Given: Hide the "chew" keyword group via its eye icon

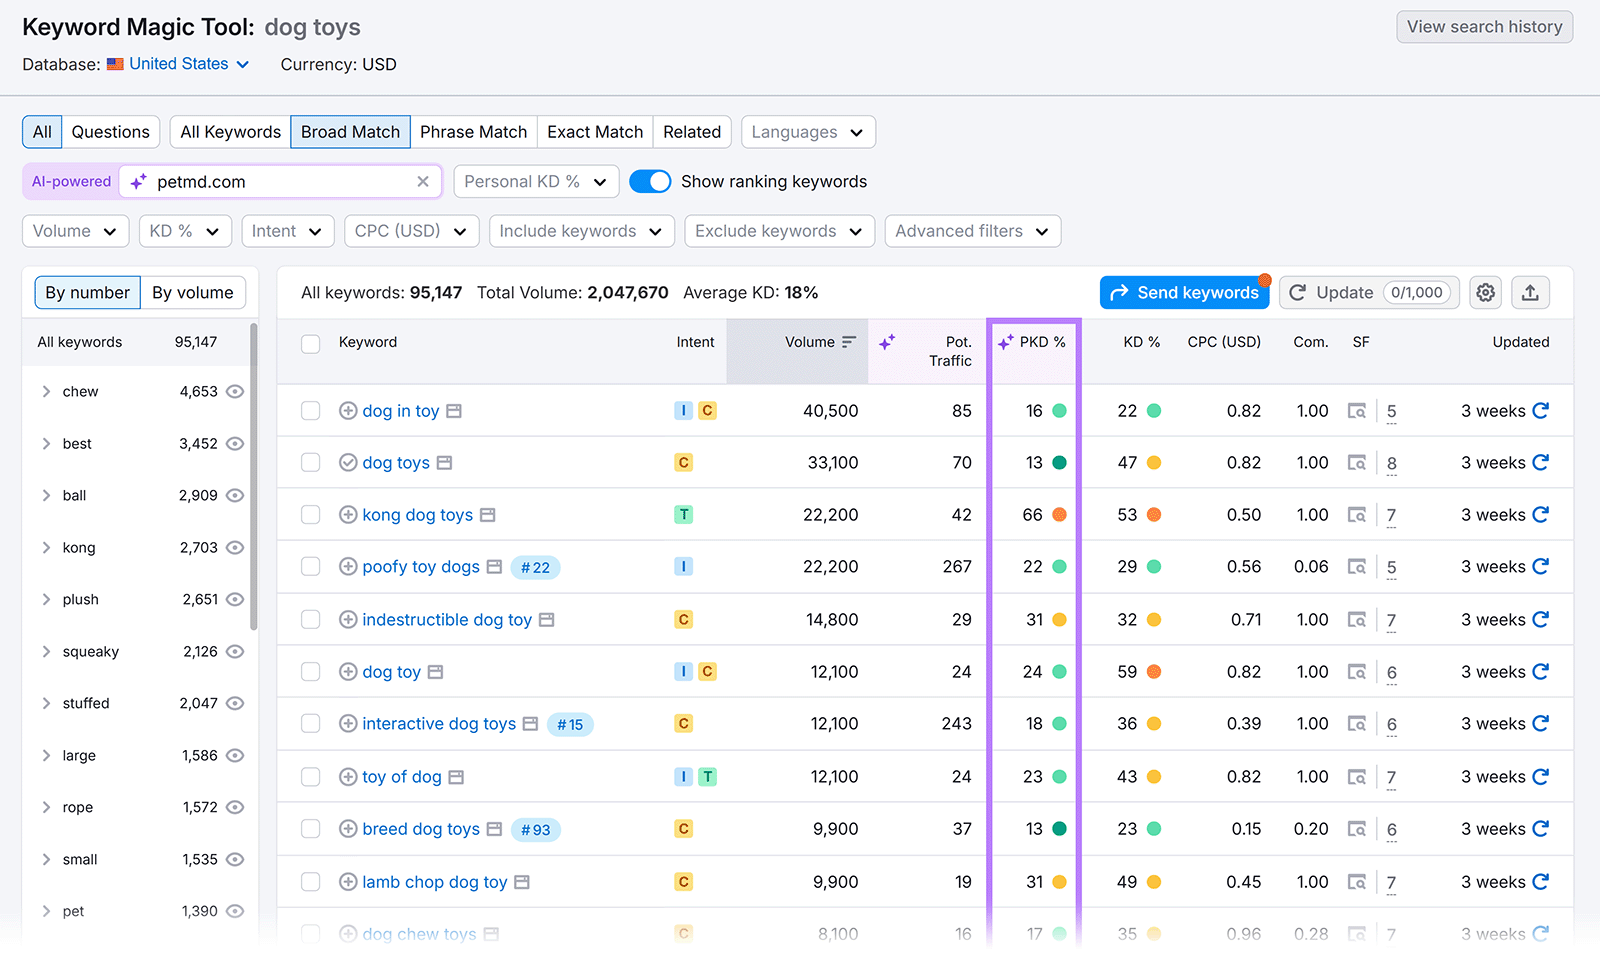Looking at the screenshot, I should [x=235, y=391].
